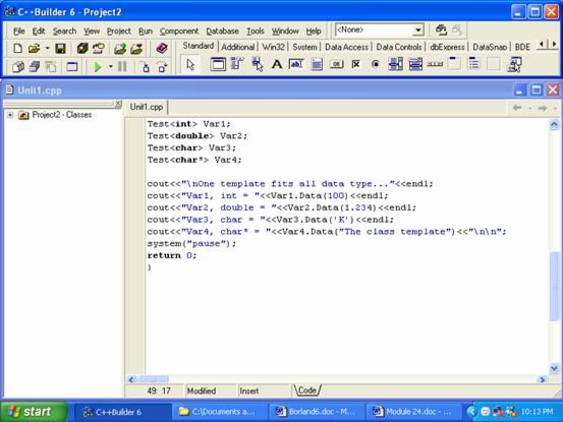This screenshot has width=563, height=422.
Task: Click the Code tab at bottom
Action: click(x=307, y=390)
